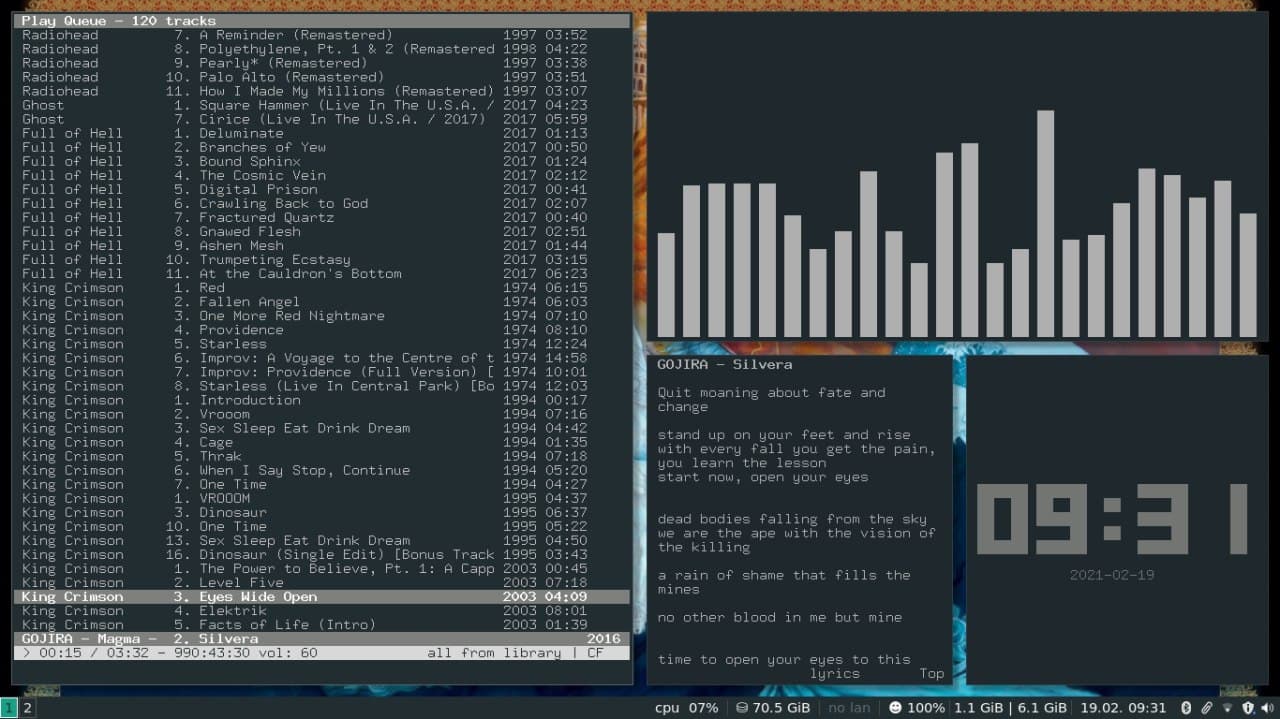Click the 'GOJIRA - Silvera' lyrics title

point(724,365)
